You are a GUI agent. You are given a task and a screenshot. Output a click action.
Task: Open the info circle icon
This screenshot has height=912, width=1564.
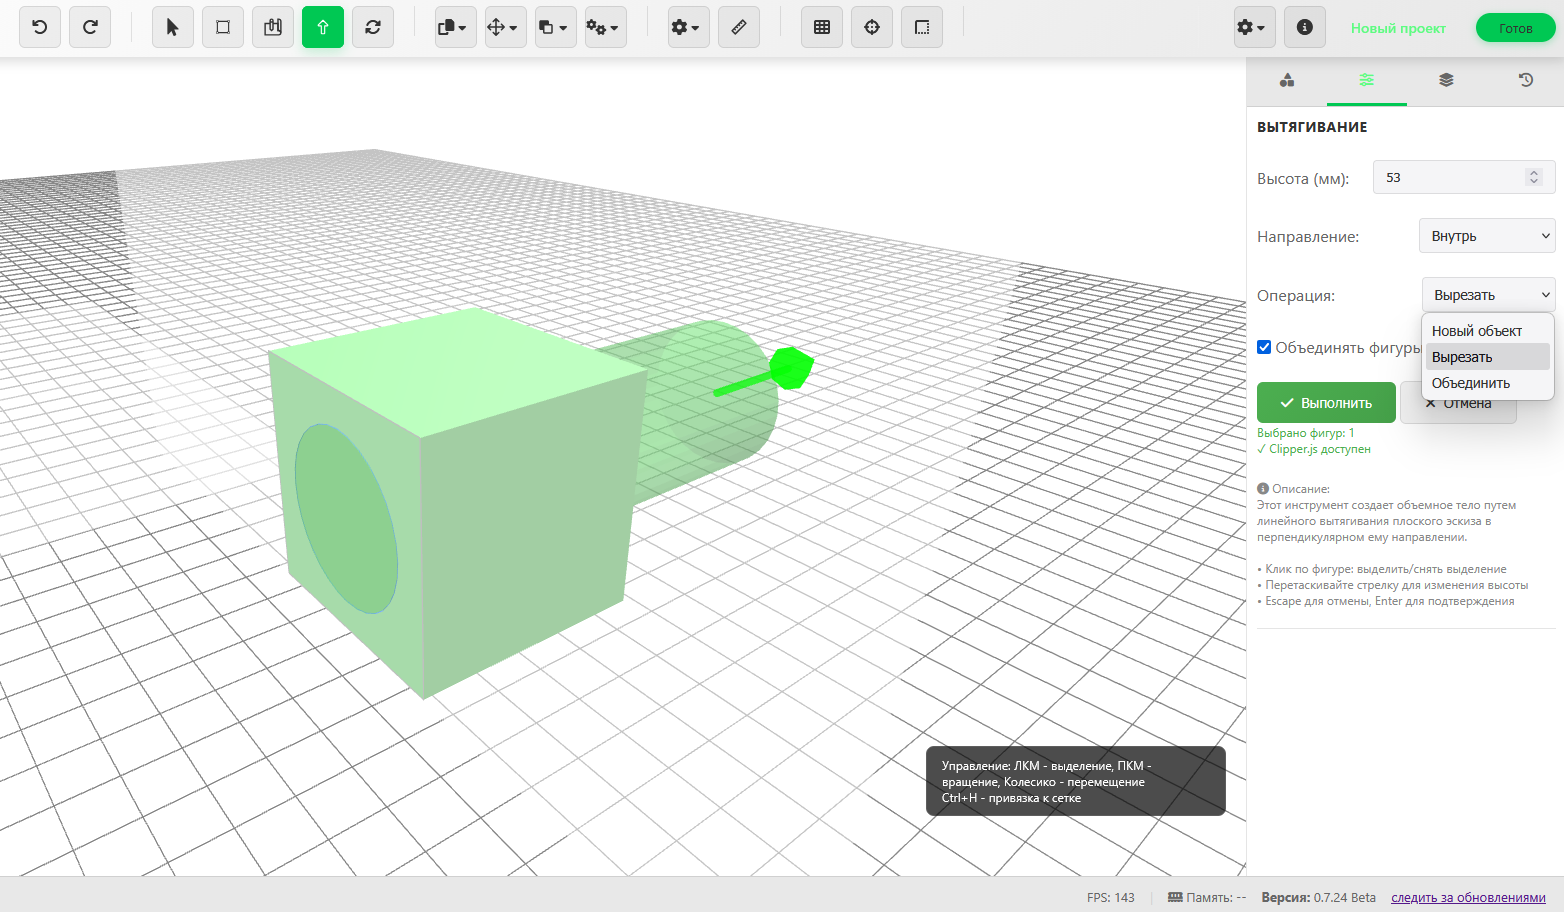tap(1305, 28)
